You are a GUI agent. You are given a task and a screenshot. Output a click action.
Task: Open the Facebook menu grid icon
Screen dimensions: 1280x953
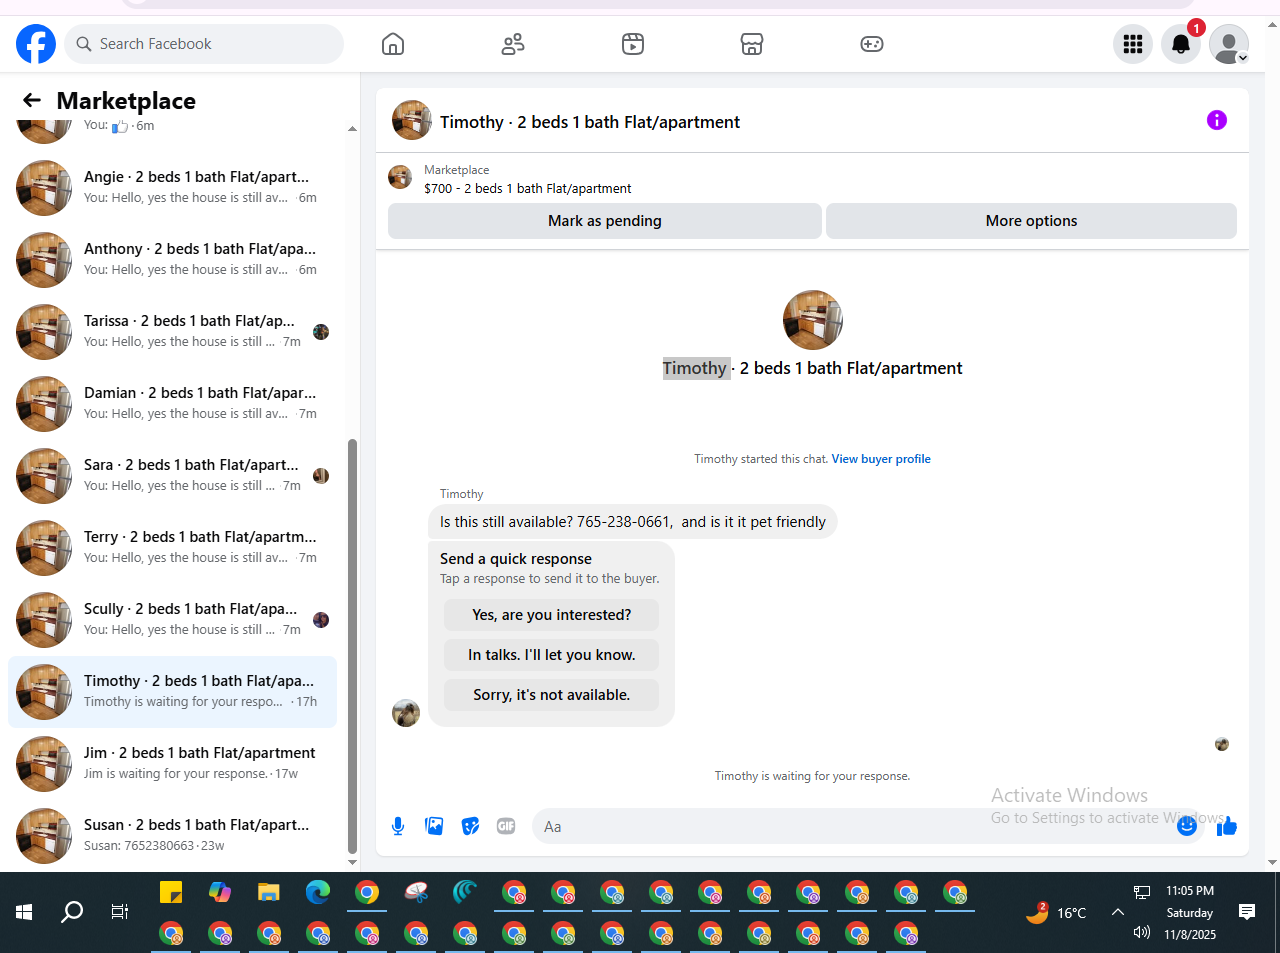click(x=1133, y=44)
